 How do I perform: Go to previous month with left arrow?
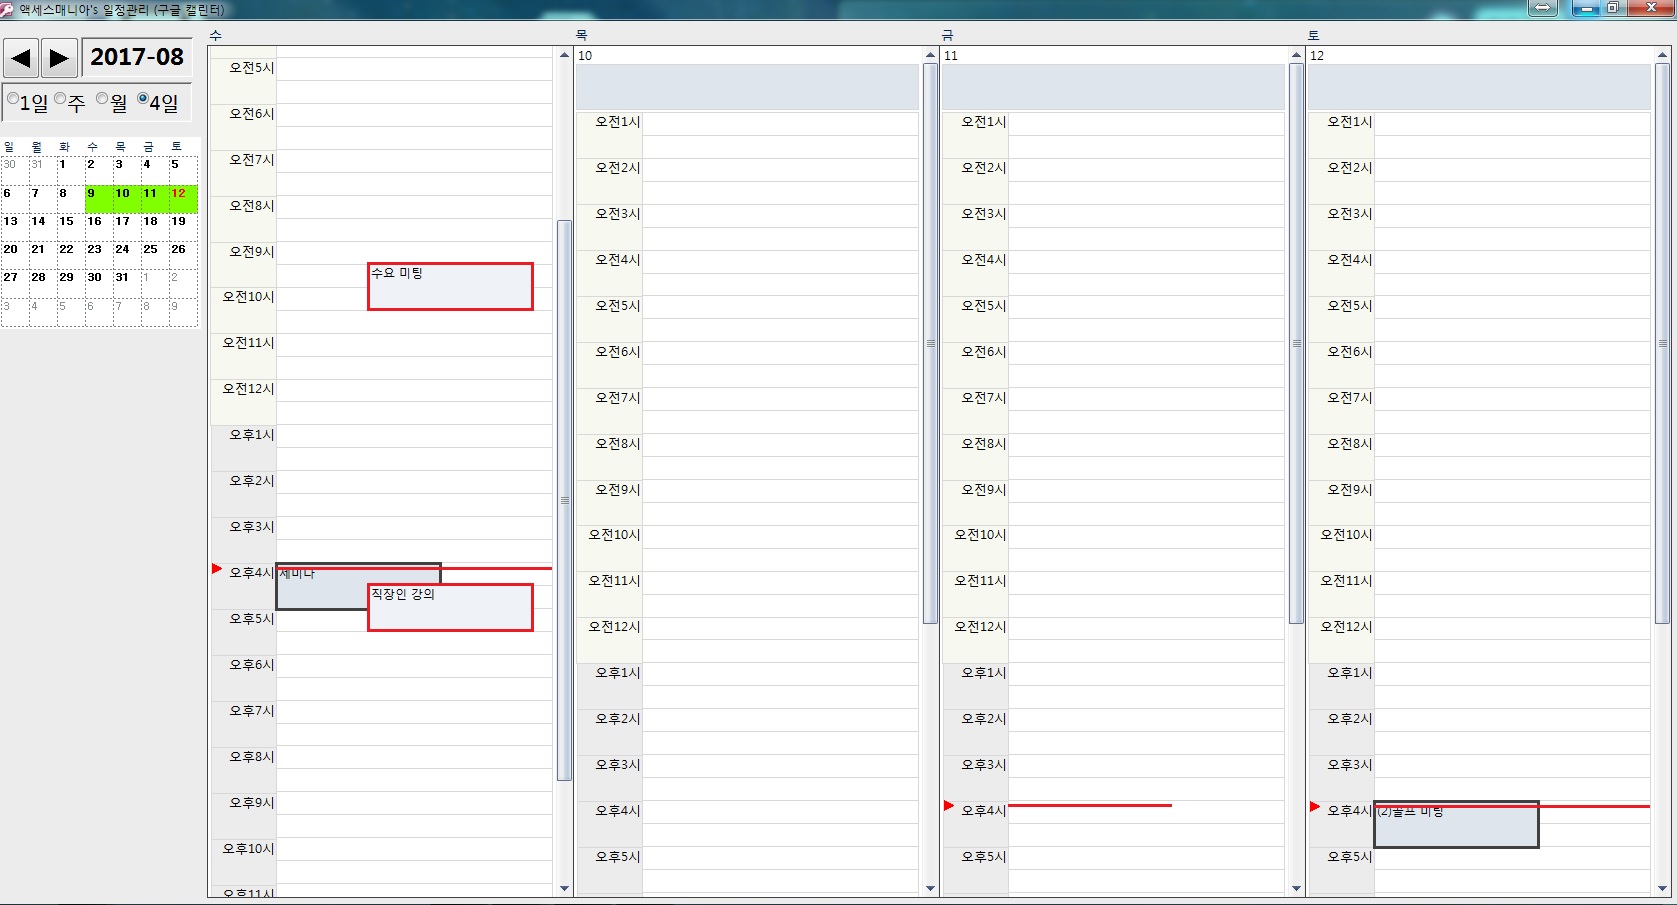pos(21,58)
